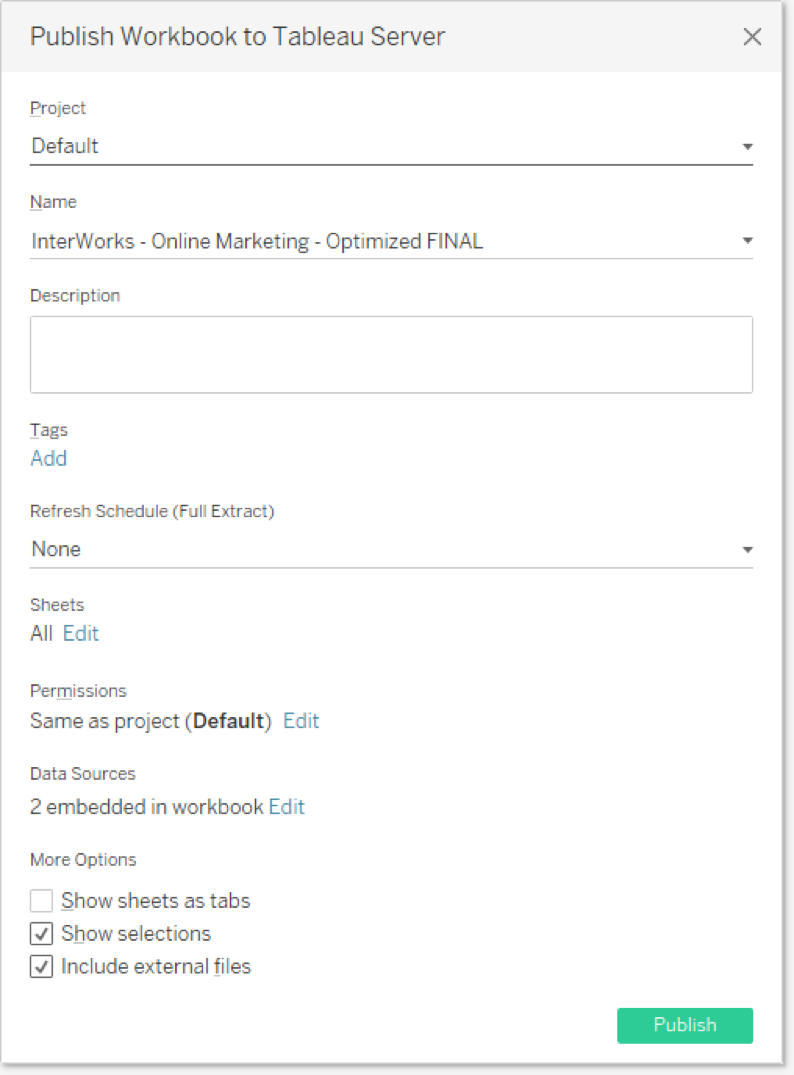Click the None refresh schedule value
Viewport: 794px width, 1075px height.
55,548
